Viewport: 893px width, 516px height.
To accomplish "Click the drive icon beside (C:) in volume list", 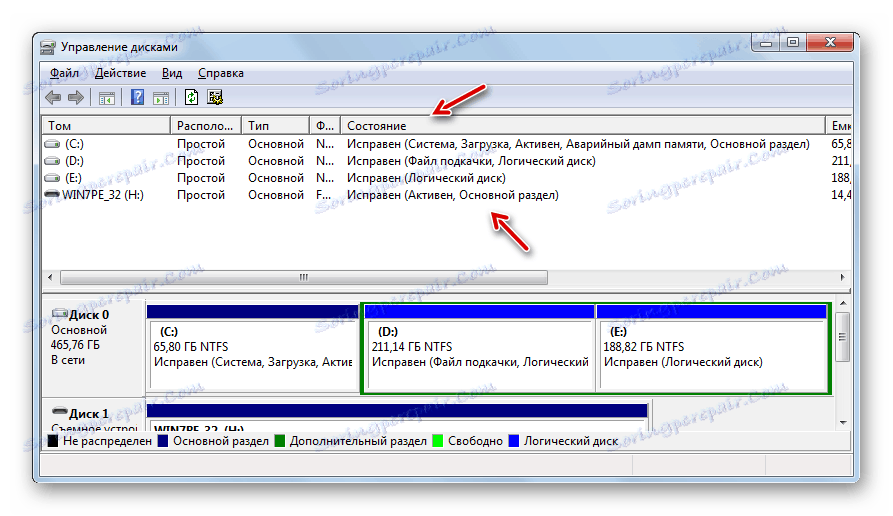I will (52, 144).
